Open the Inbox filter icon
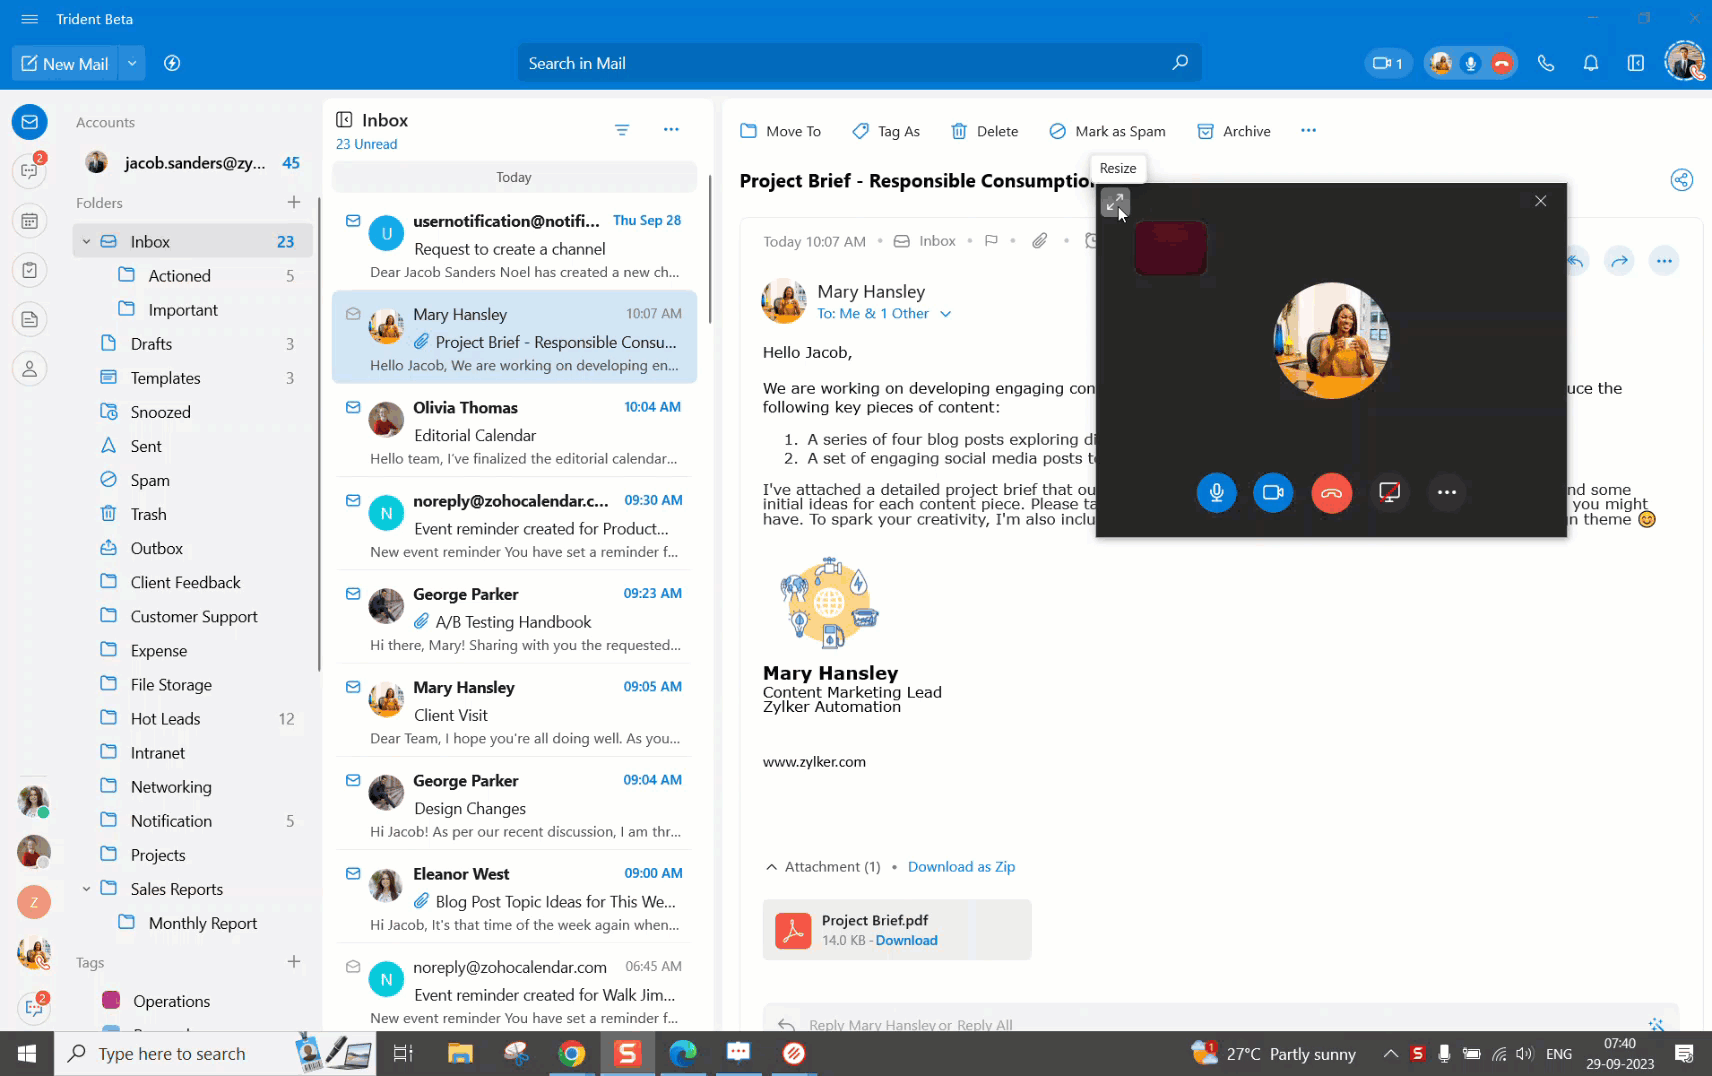 [x=622, y=130]
